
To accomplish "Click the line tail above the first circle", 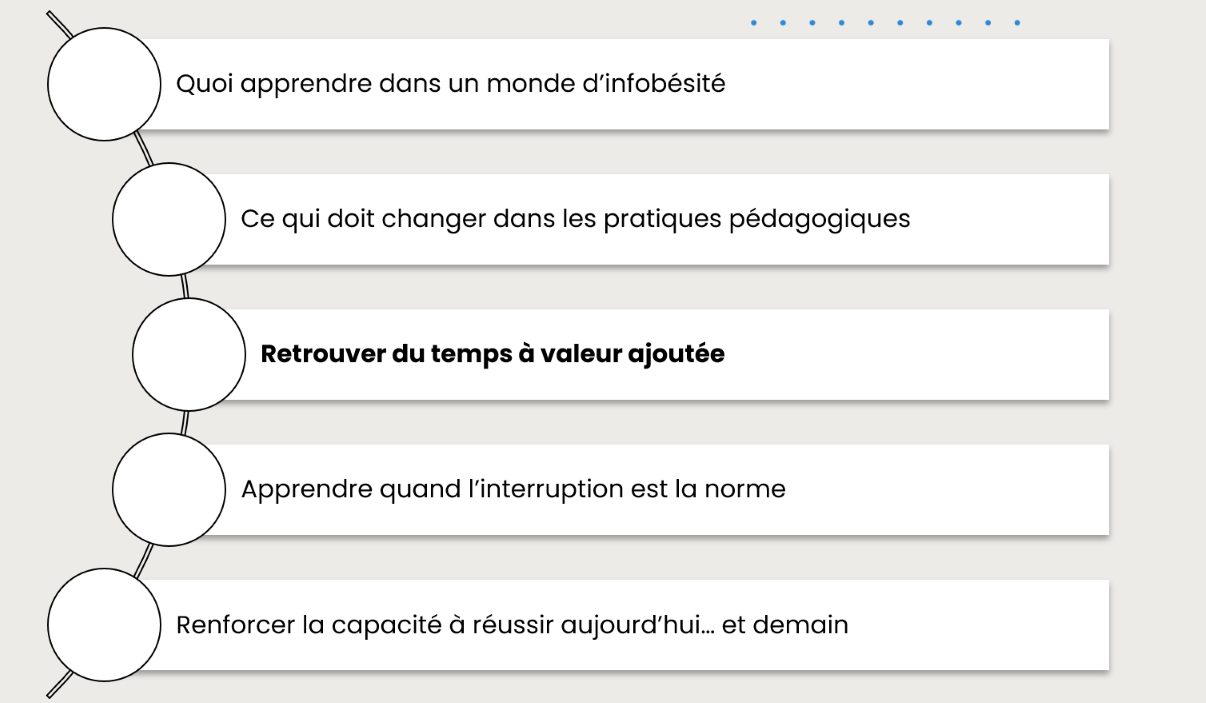I will coord(58,24).
